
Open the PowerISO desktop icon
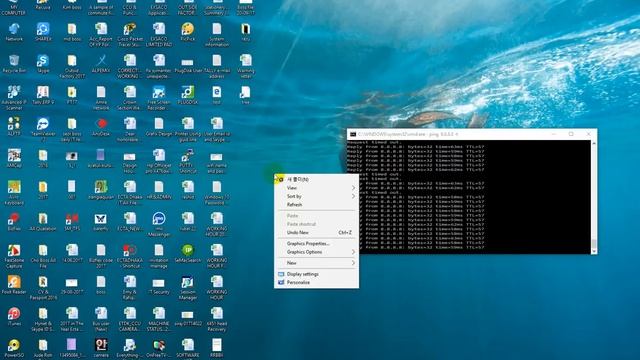[x=14, y=348]
